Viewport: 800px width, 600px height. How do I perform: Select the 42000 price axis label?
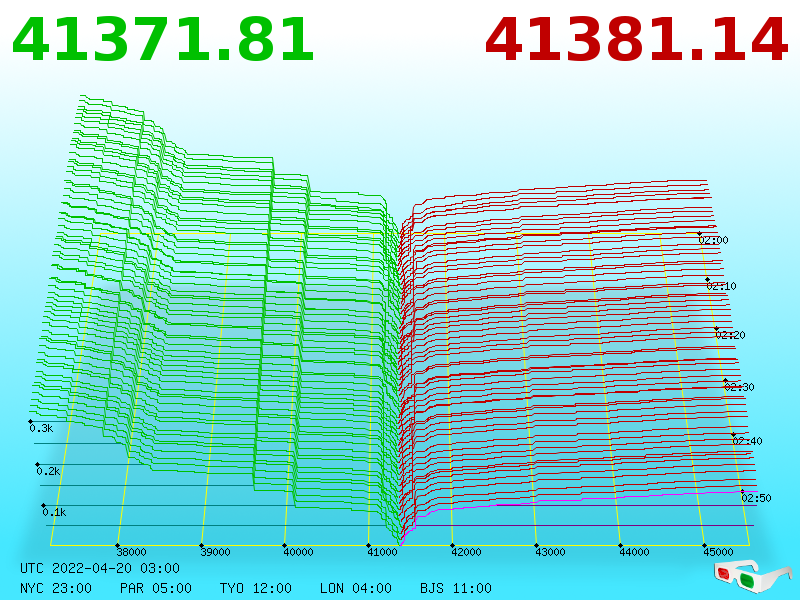(466, 552)
